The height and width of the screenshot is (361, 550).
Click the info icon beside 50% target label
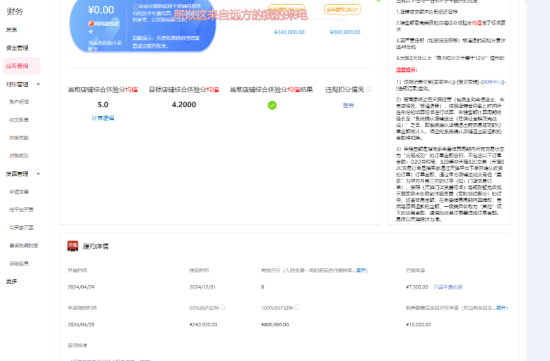click(223, 307)
